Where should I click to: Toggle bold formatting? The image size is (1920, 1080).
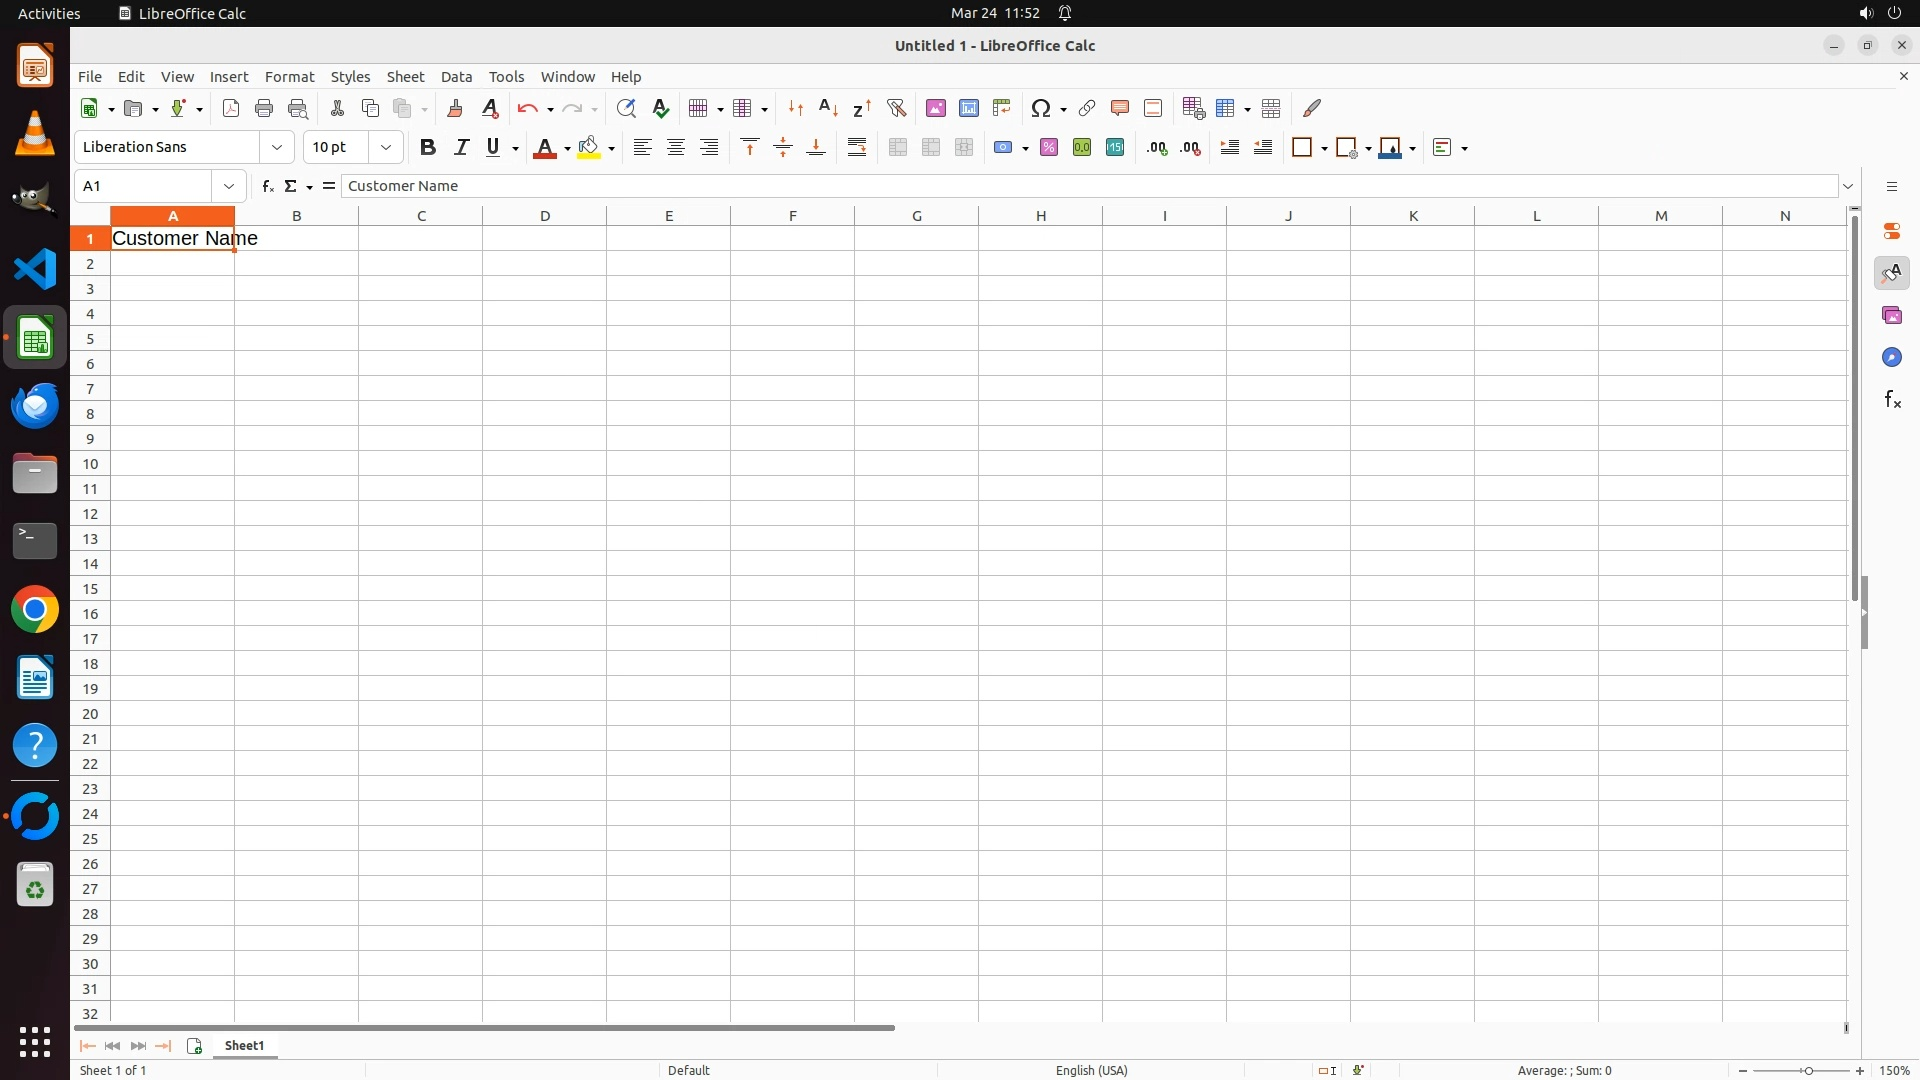pos(428,147)
